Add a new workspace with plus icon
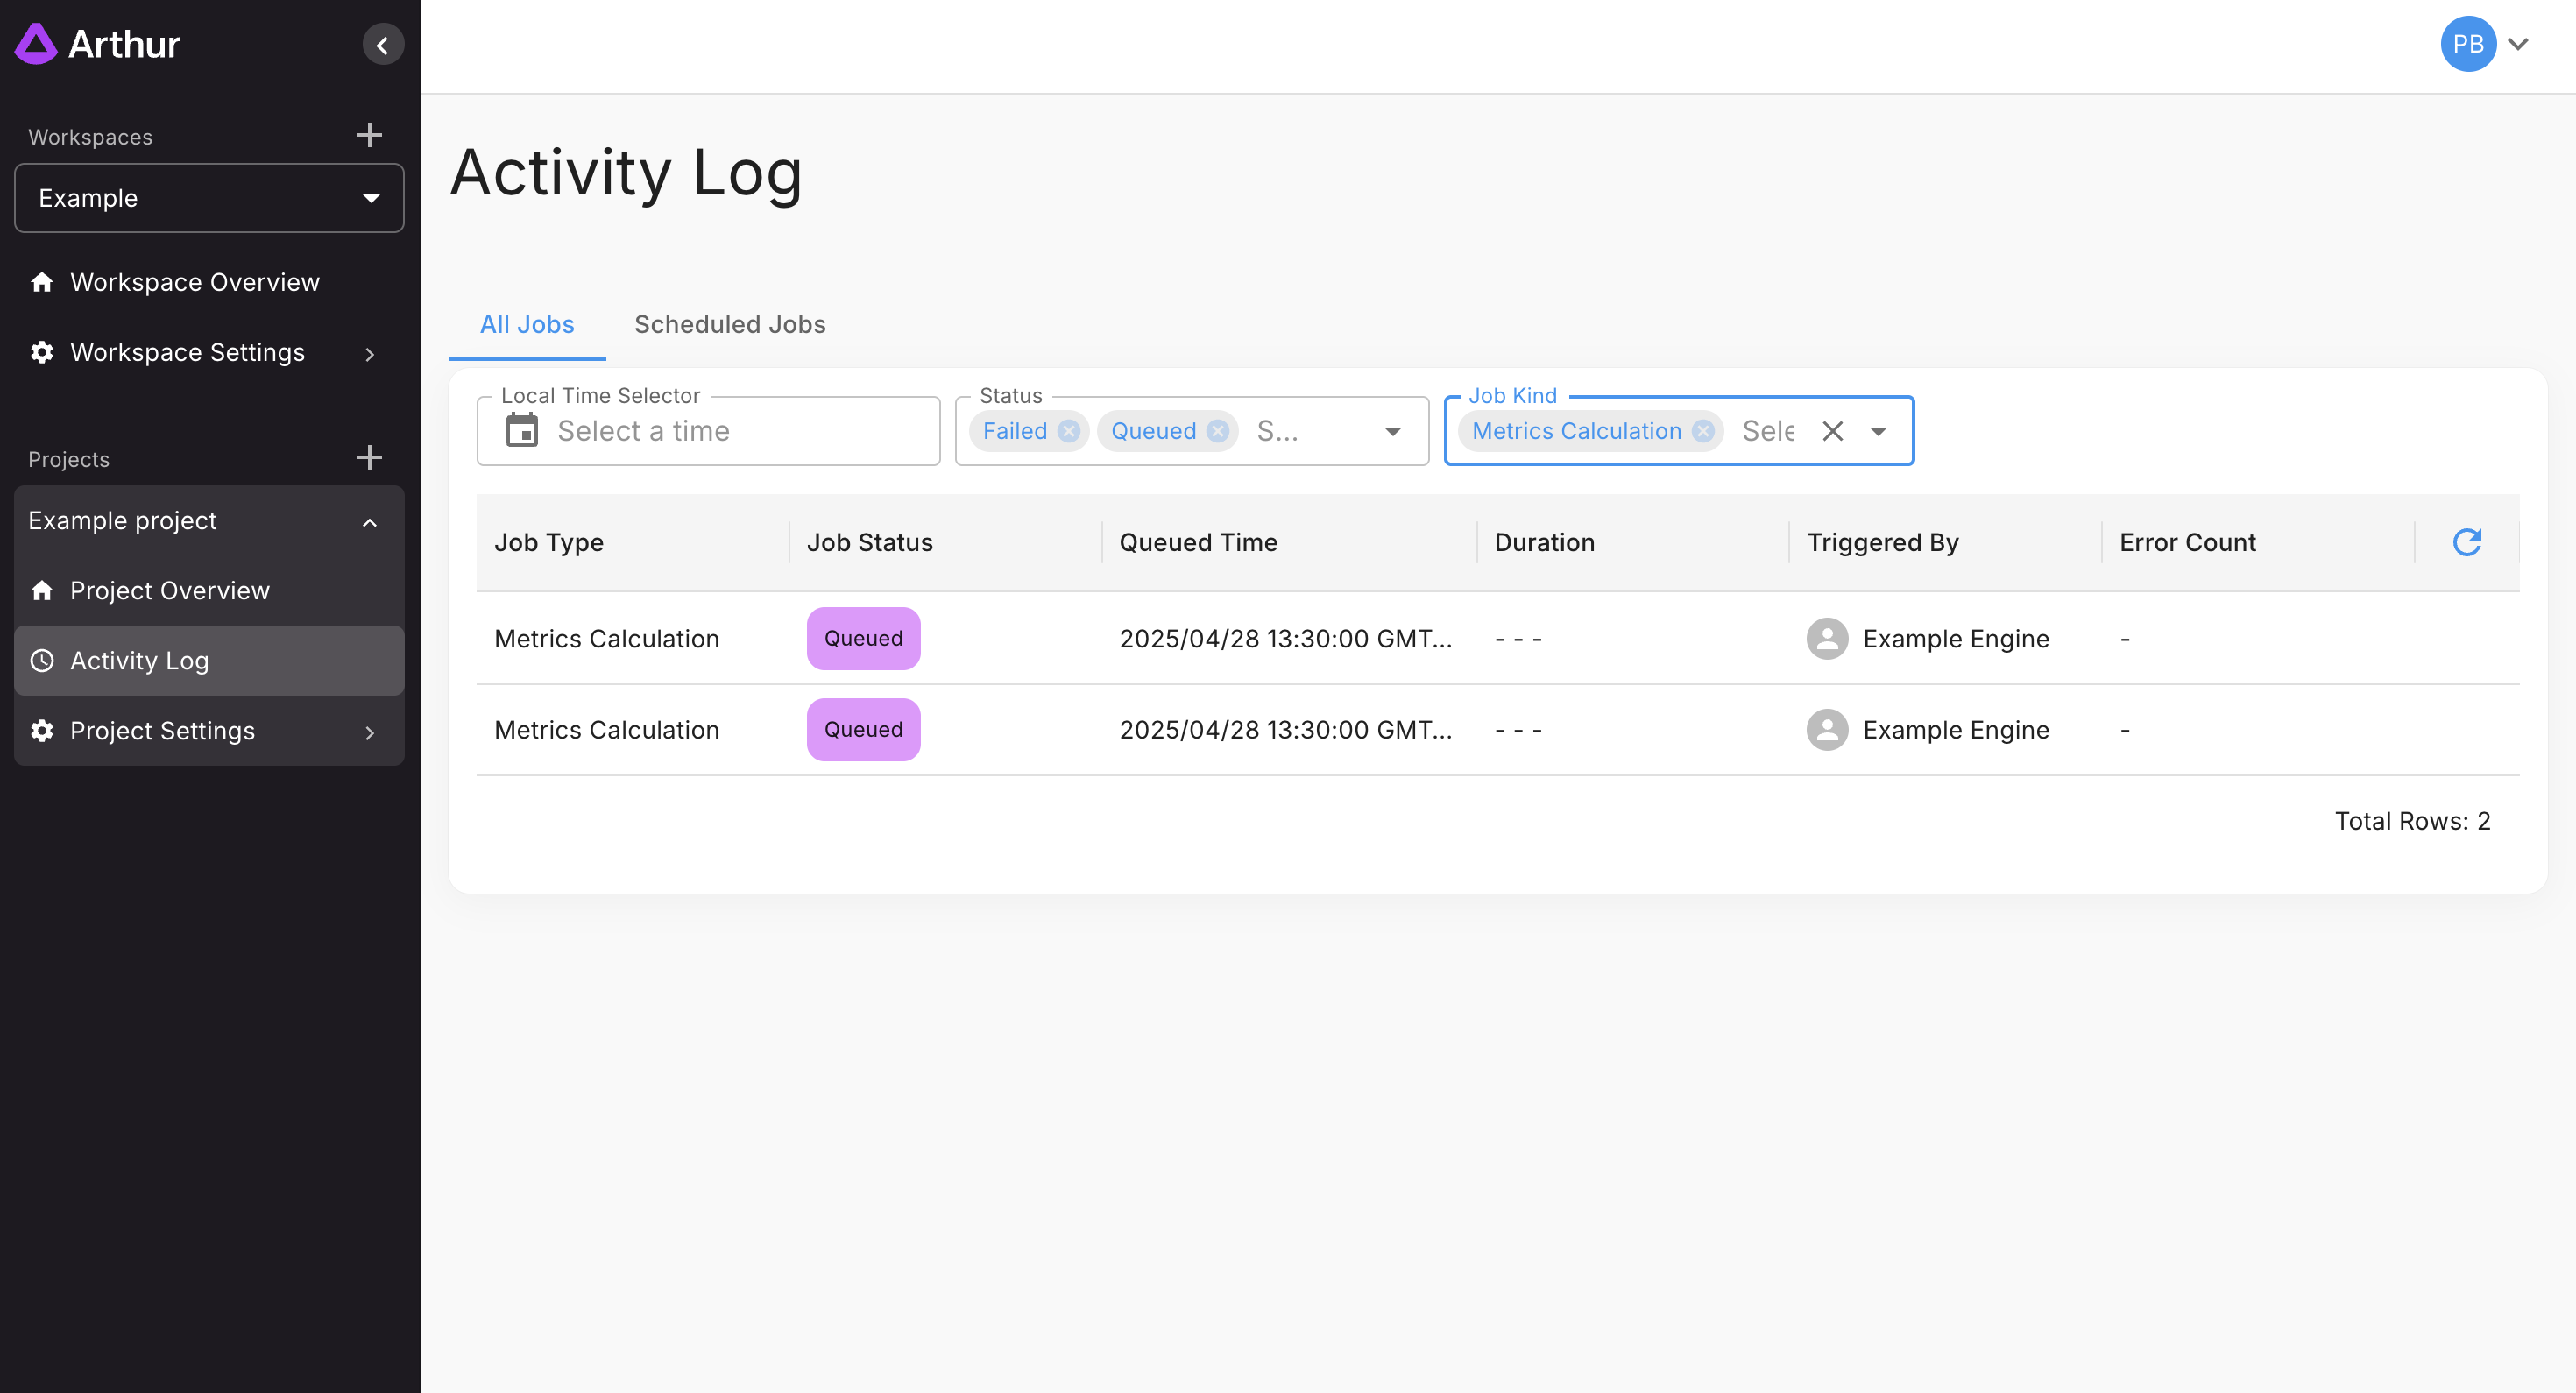Screen dimensions: 2576x1393 coord(369,135)
